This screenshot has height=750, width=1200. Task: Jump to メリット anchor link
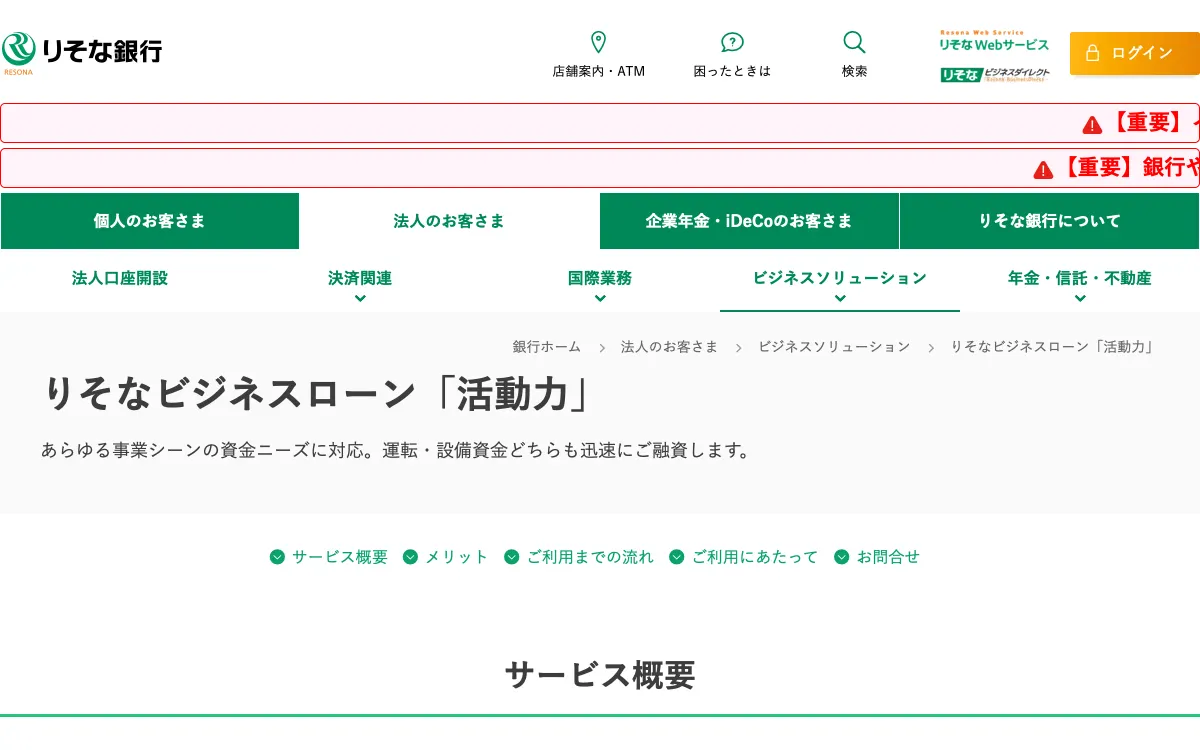click(x=457, y=557)
